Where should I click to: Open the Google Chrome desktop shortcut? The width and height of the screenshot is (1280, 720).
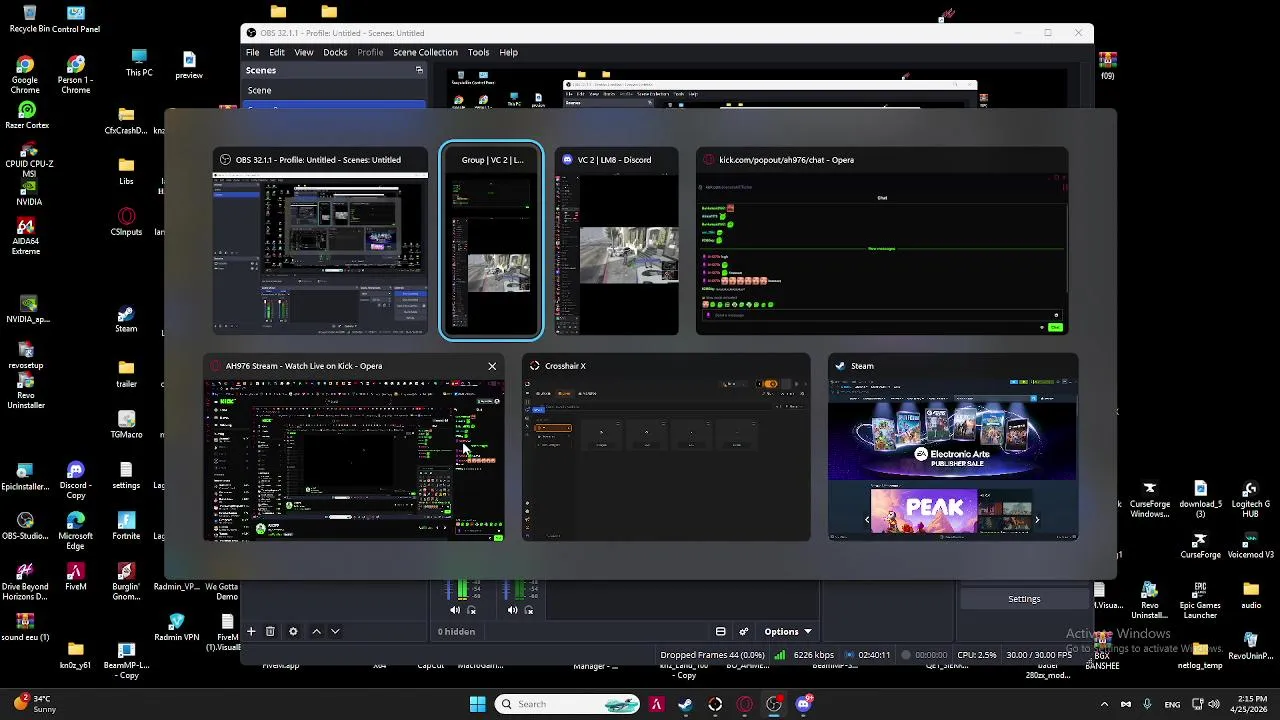tap(25, 76)
